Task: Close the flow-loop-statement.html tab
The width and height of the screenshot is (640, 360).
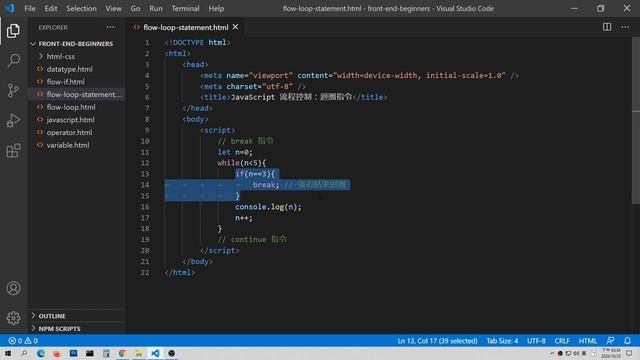Action: [x=236, y=27]
